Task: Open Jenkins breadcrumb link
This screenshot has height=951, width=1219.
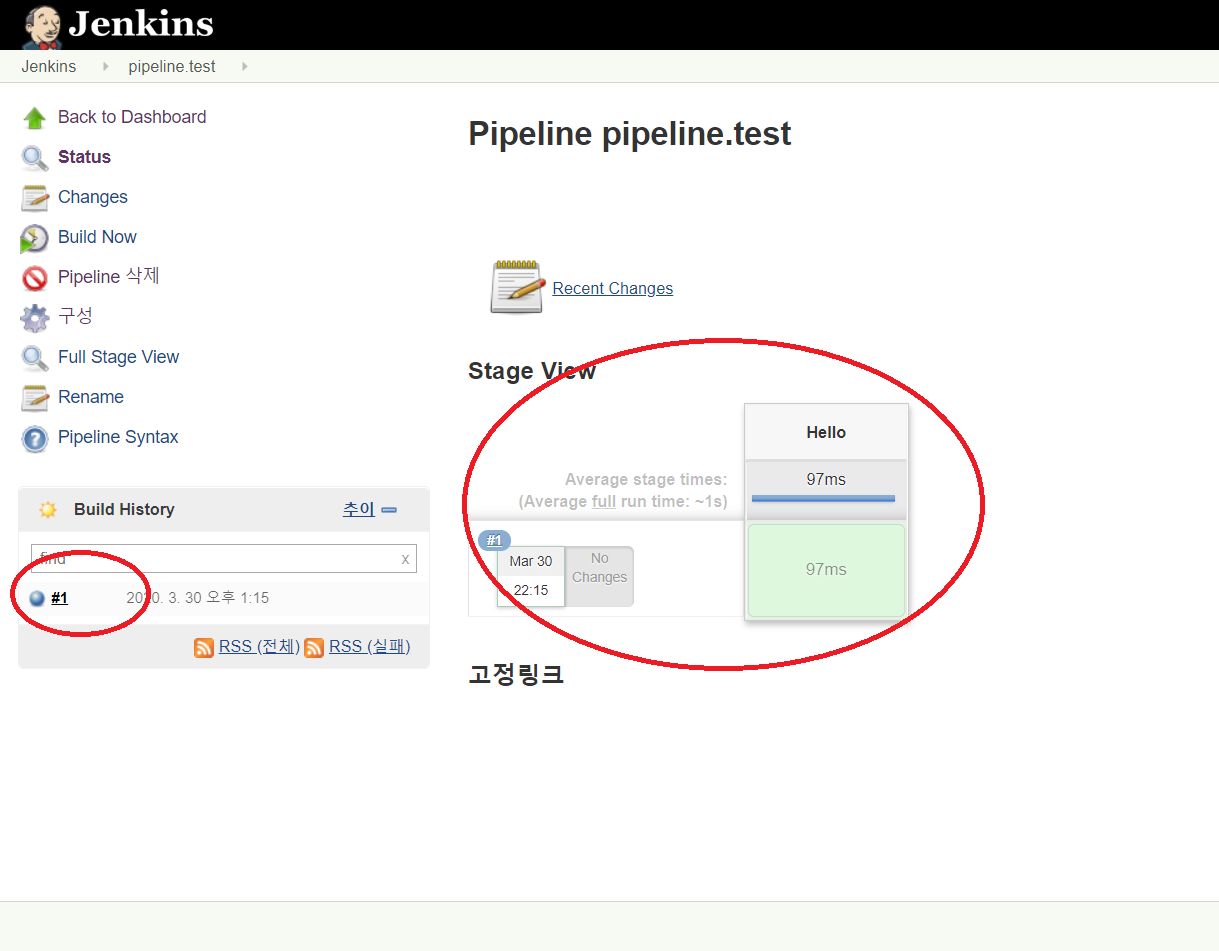Action: 49,66
